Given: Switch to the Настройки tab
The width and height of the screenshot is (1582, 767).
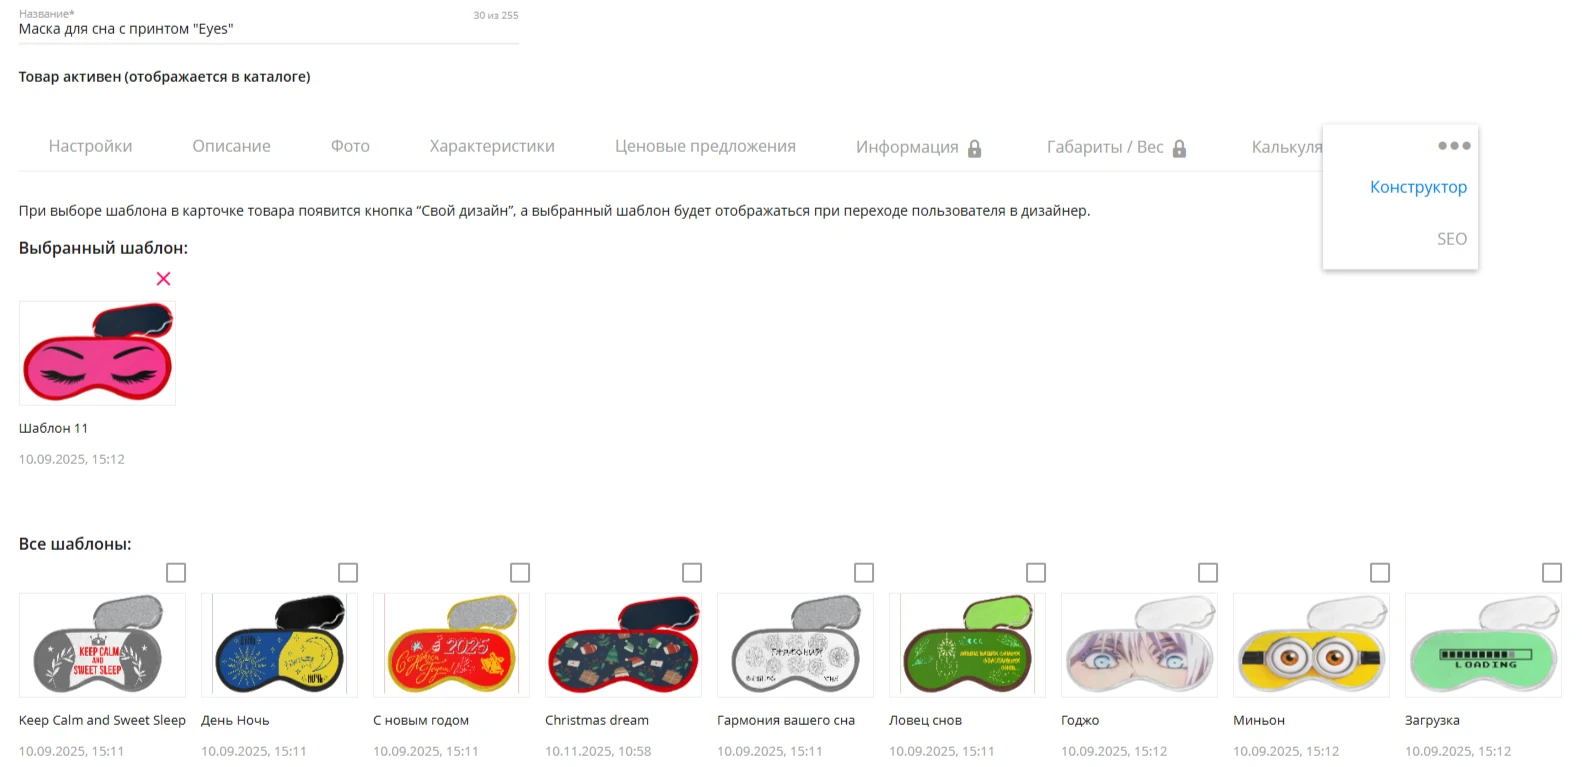Looking at the screenshot, I should [x=90, y=146].
